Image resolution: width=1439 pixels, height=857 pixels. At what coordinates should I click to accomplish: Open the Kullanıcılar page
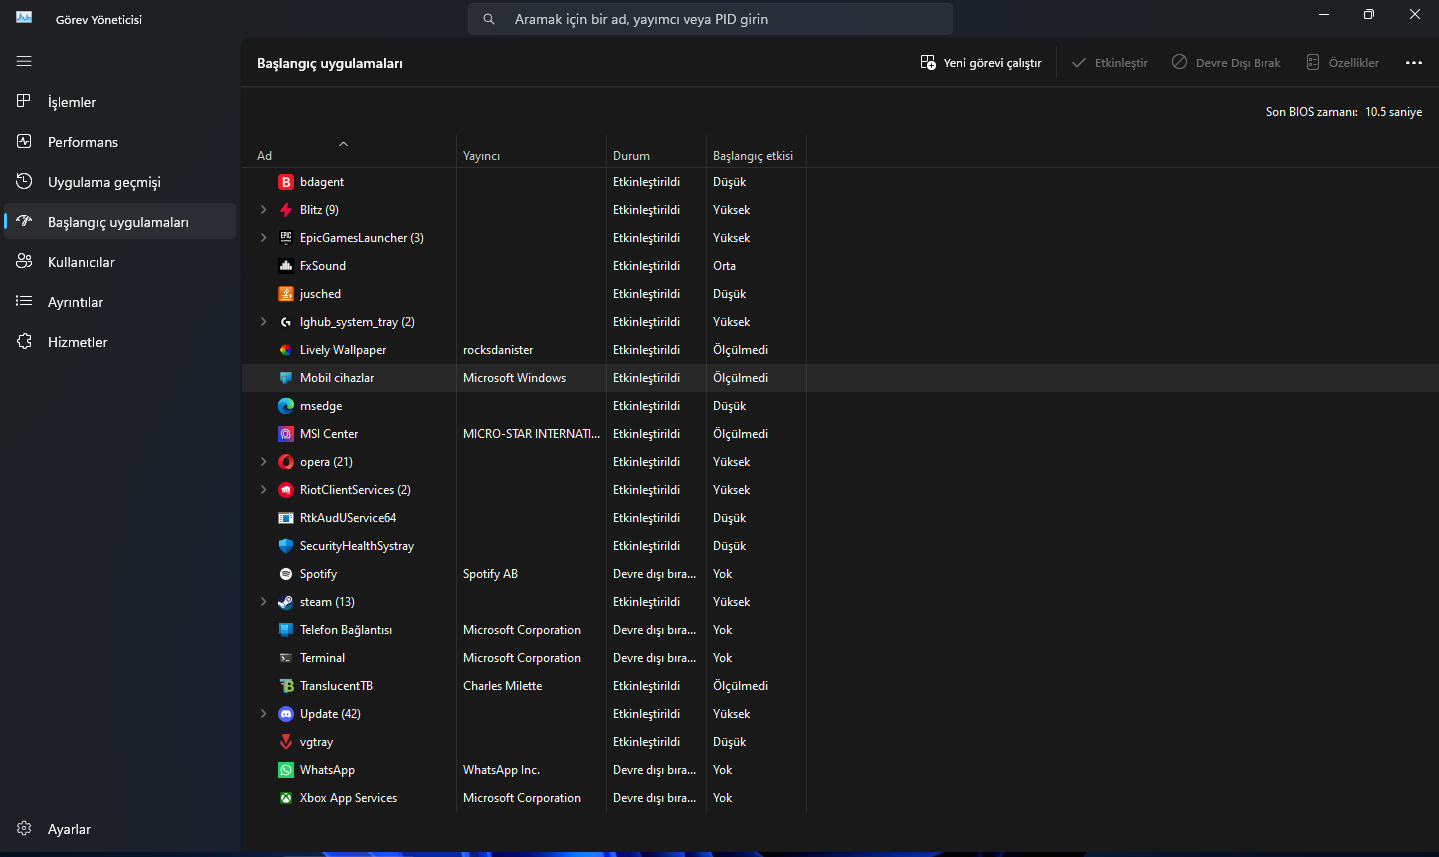click(x=120, y=262)
